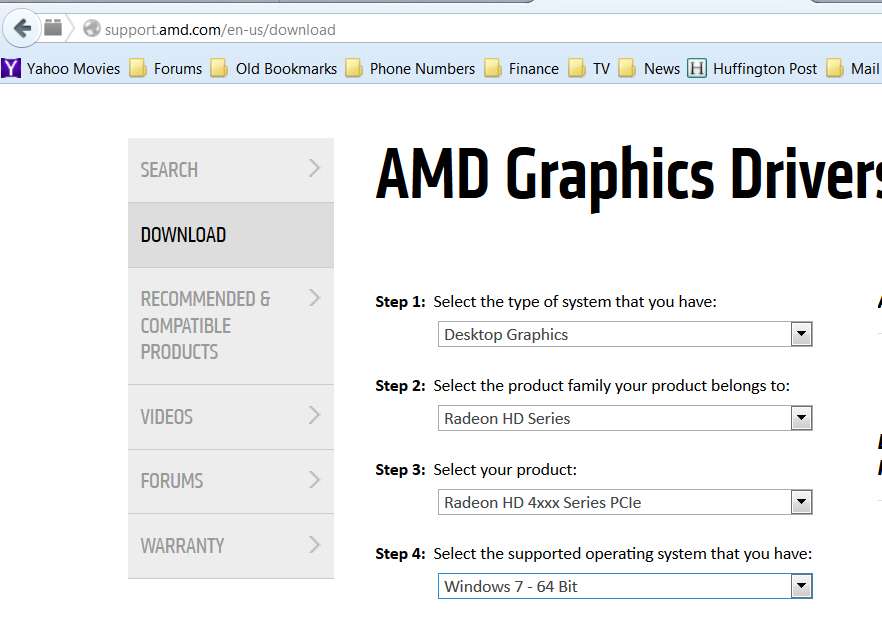
Task: Open the TV bookmark folder
Action: [x=589, y=69]
